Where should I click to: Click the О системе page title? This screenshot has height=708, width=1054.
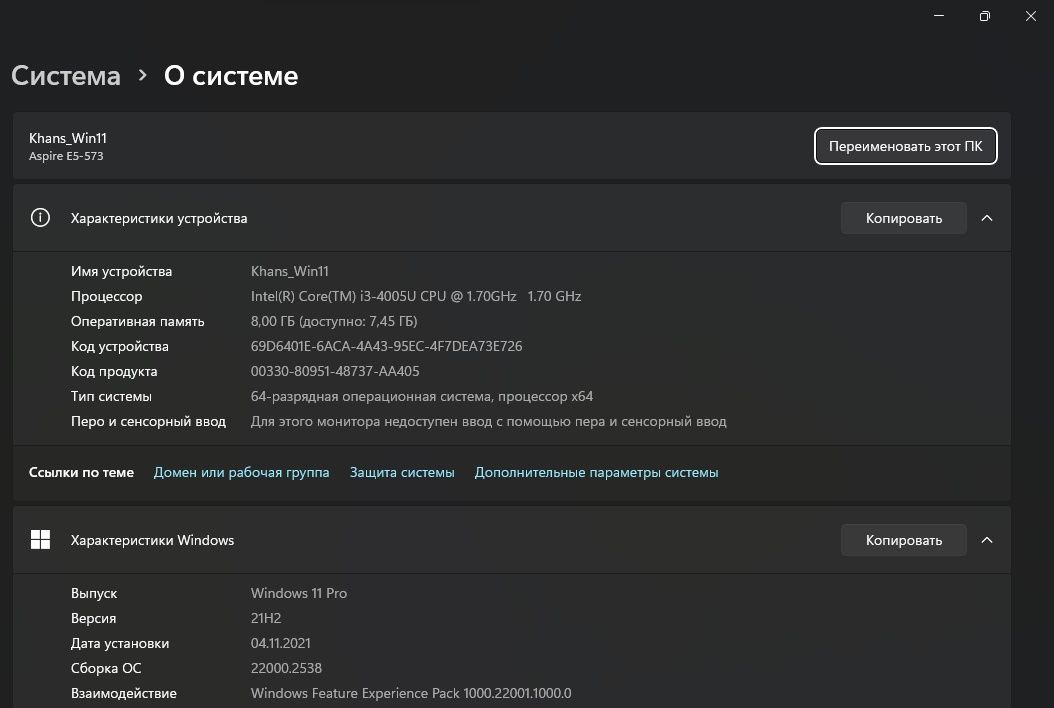[231, 75]
